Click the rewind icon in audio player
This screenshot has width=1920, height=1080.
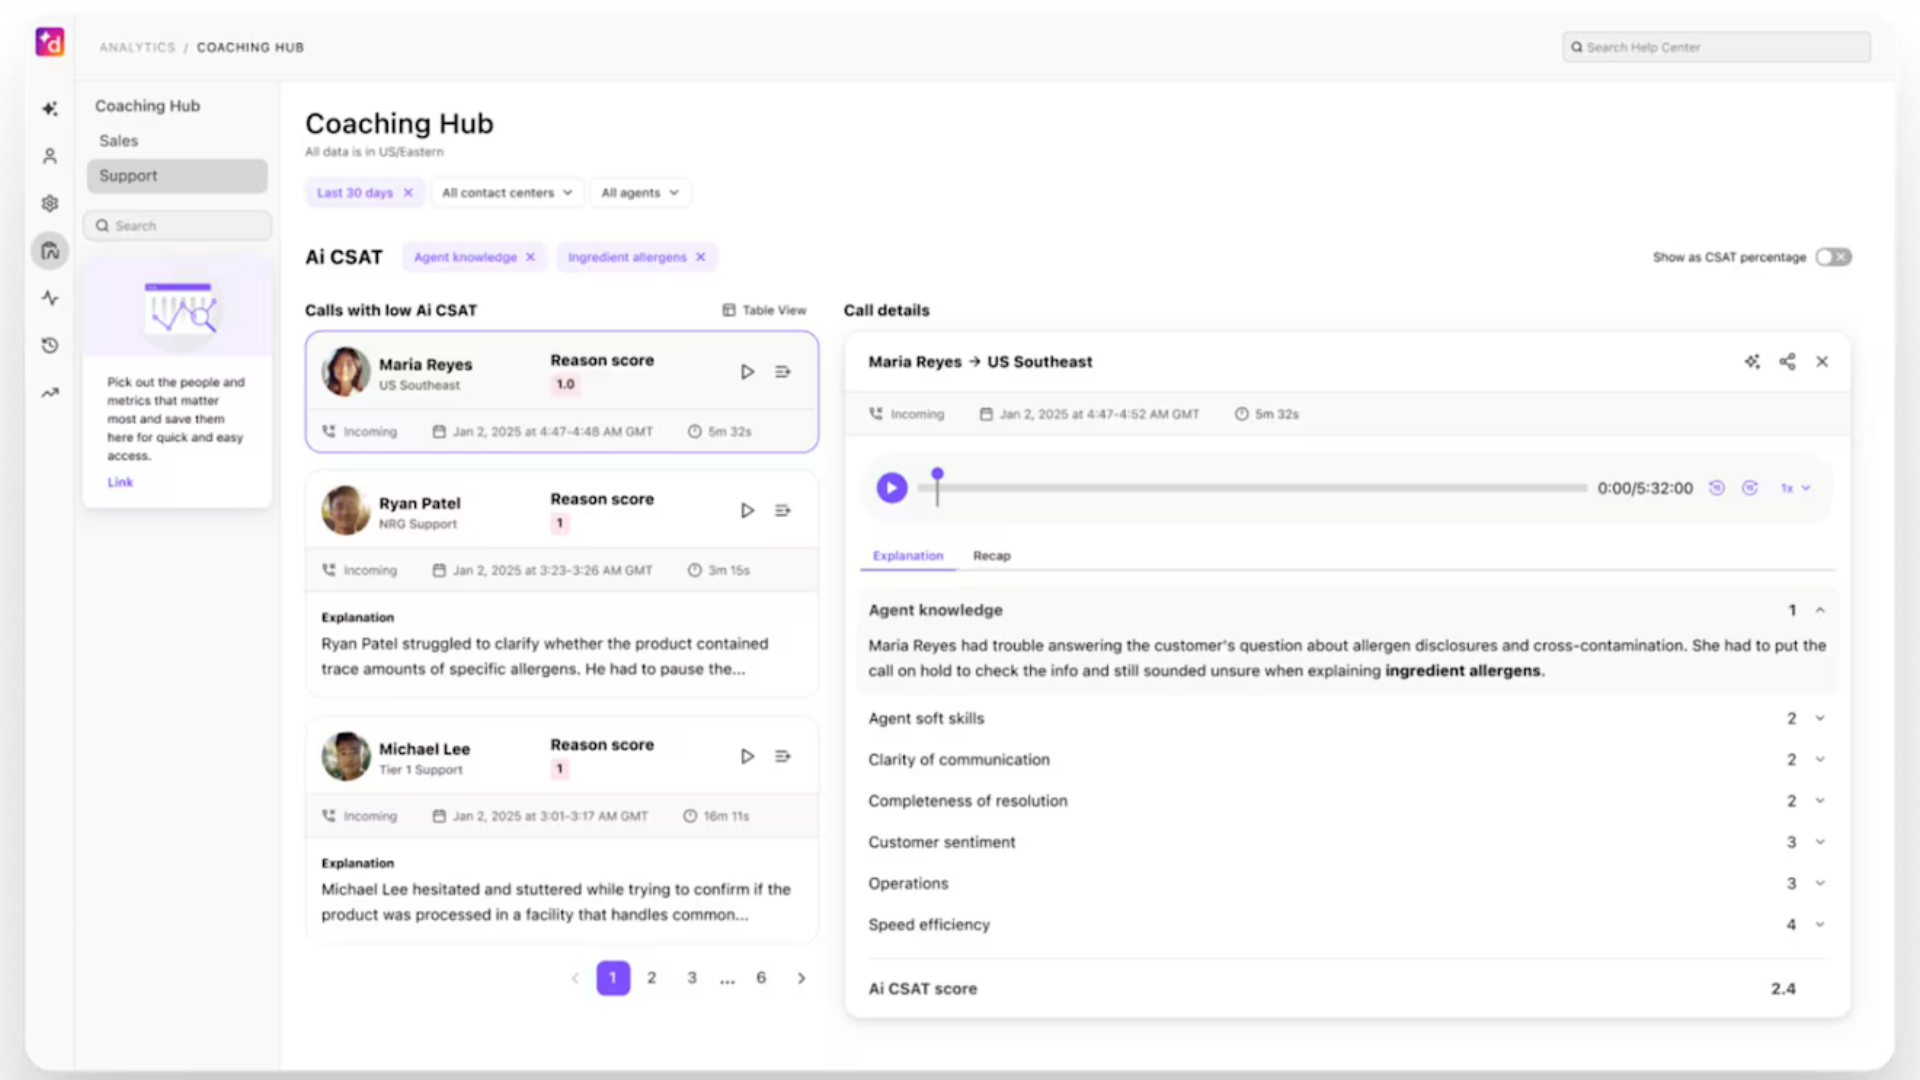1716,488
